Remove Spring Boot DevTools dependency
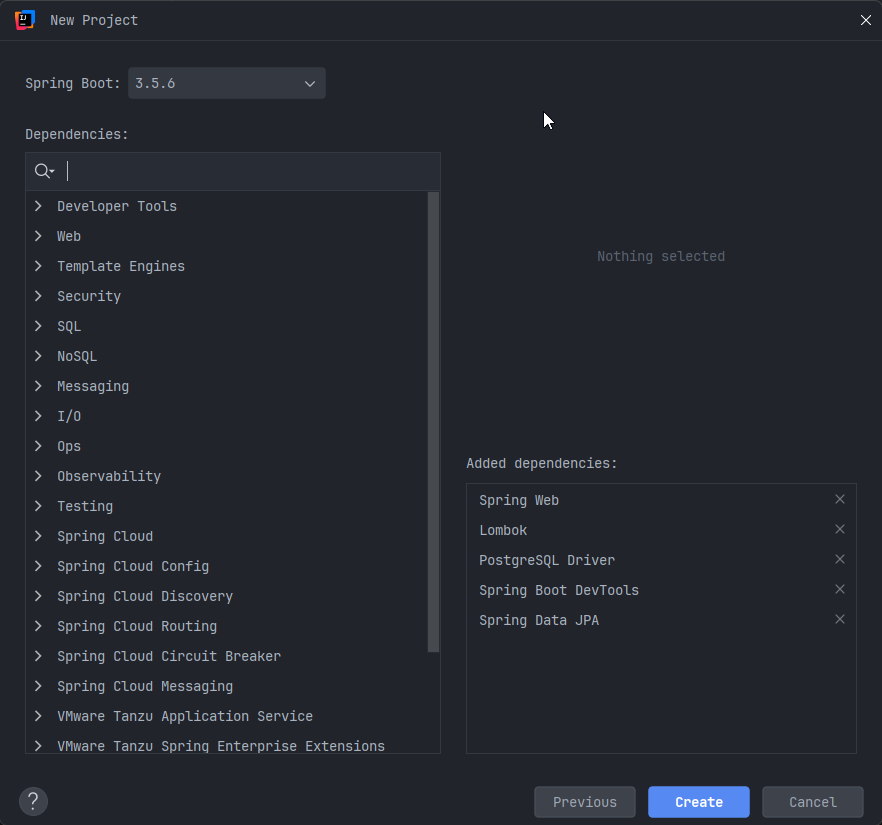 (839, 589)
